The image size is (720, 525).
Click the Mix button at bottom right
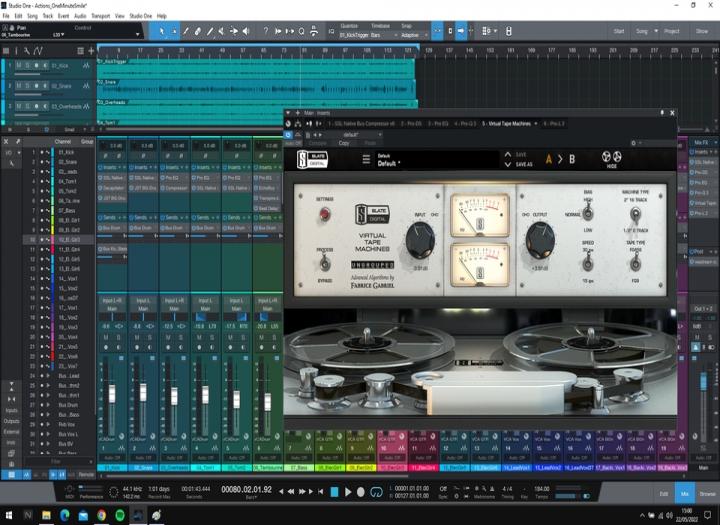[685, 494]
